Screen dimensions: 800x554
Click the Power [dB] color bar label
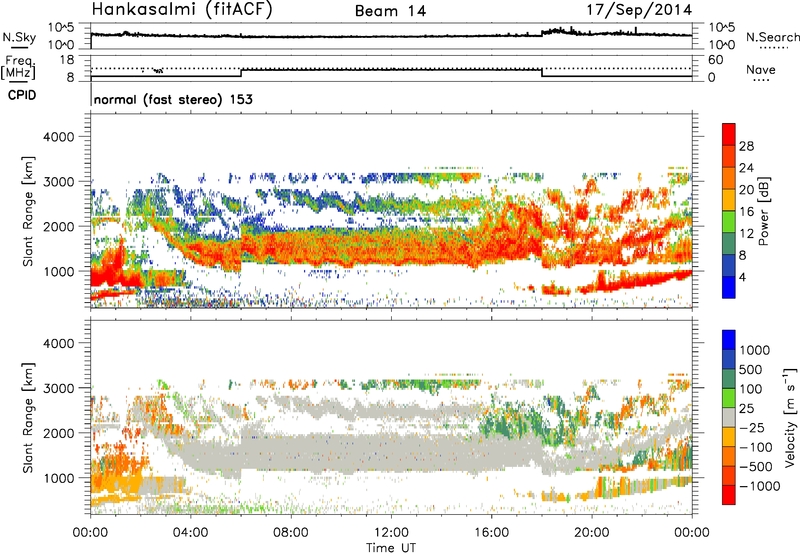[x=763, y=211]
